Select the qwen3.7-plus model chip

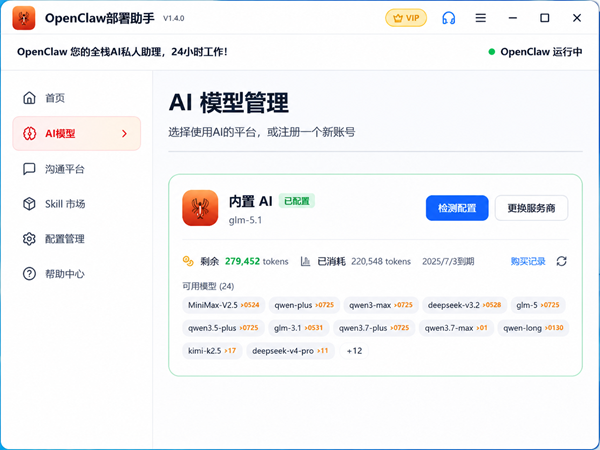pos(374,328)
